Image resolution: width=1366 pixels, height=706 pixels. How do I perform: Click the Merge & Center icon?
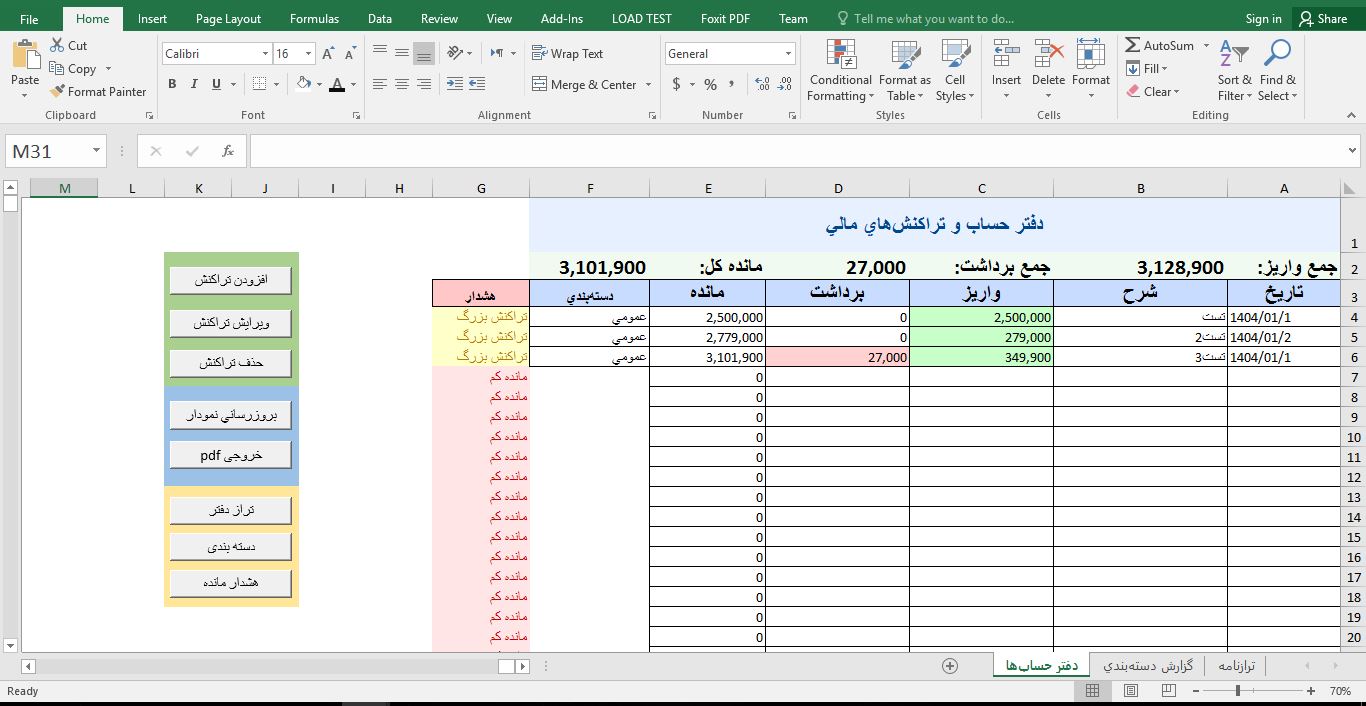(540, 85)
